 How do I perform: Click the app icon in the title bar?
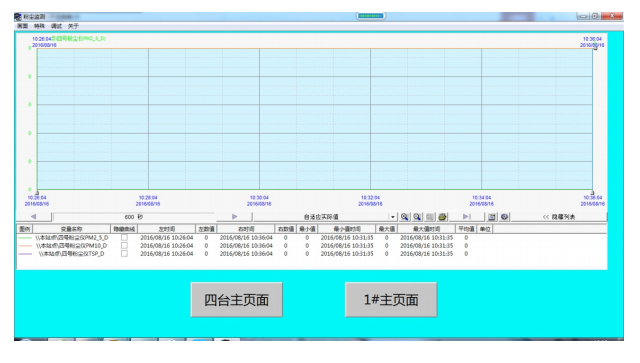(x=18, y=17)
